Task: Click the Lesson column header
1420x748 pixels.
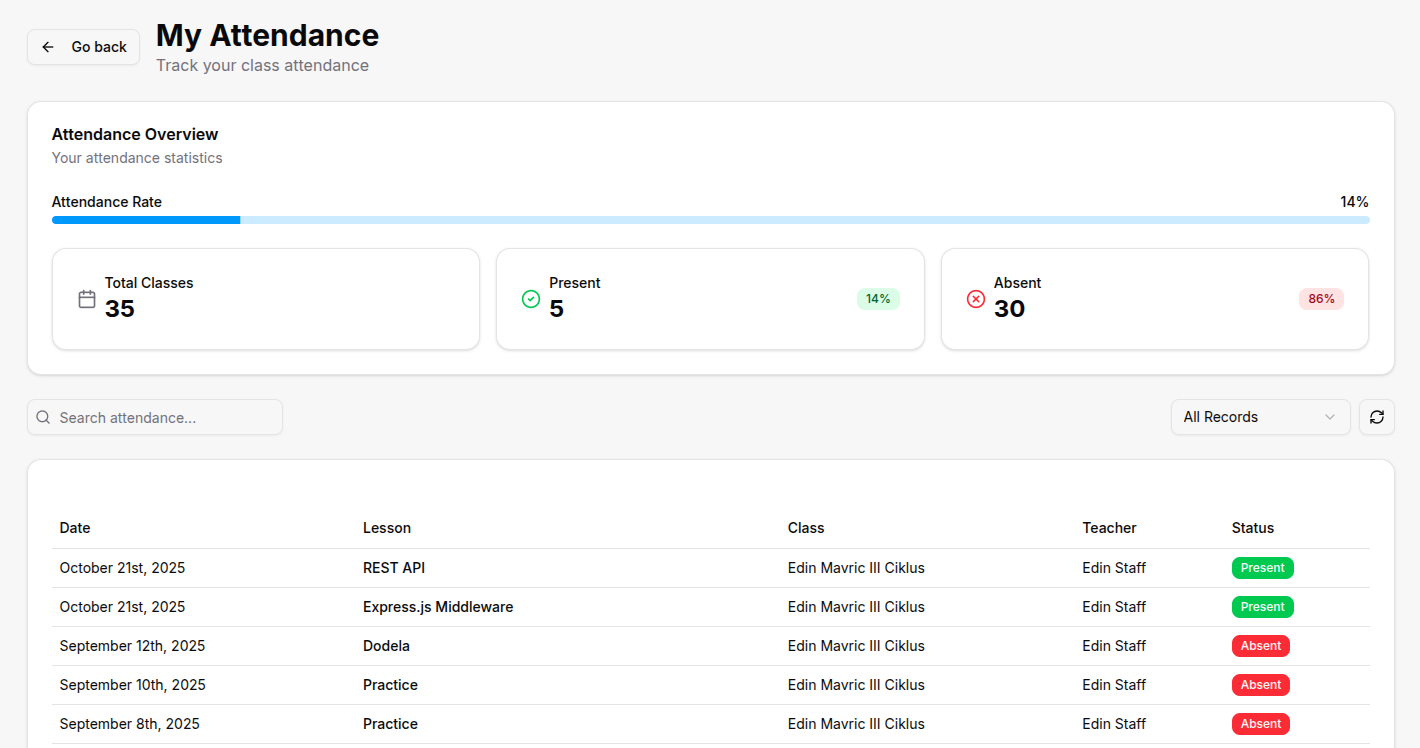Action: coord(387,528)
